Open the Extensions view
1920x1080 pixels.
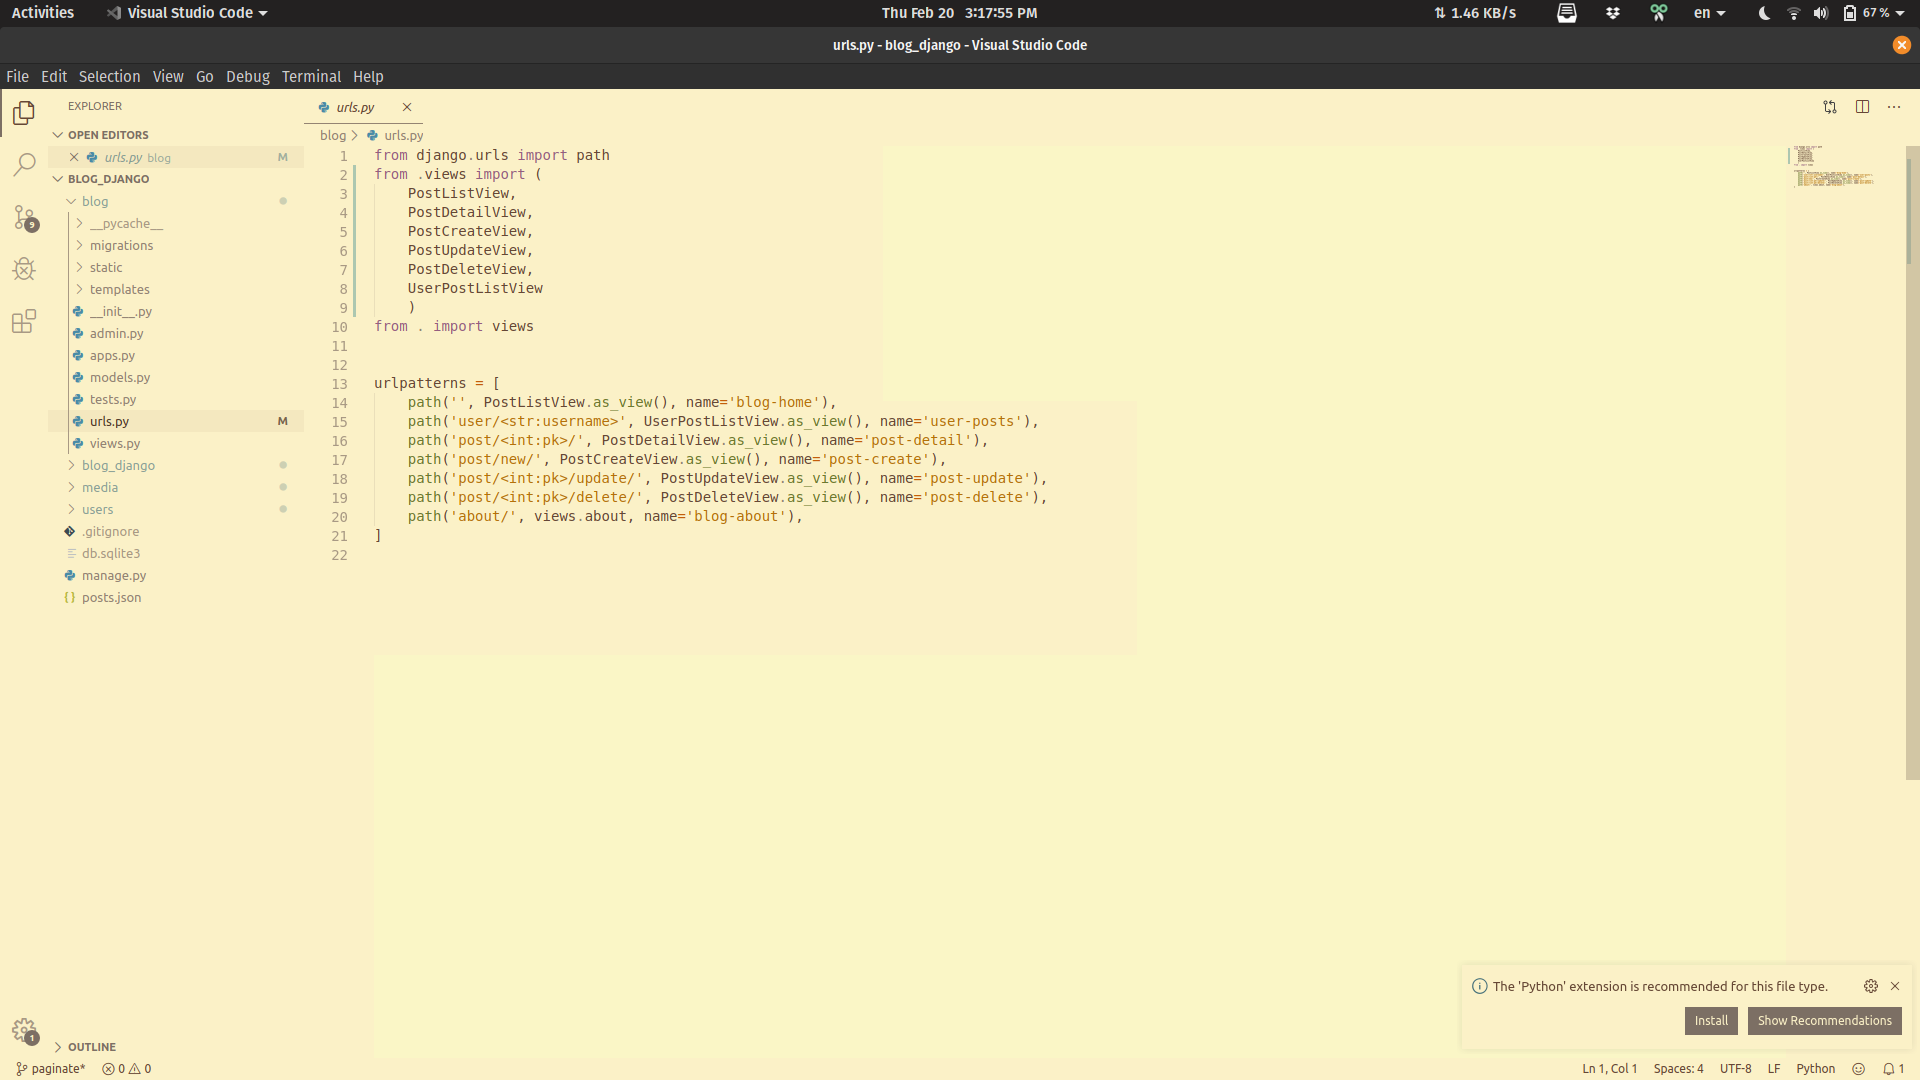22,320
